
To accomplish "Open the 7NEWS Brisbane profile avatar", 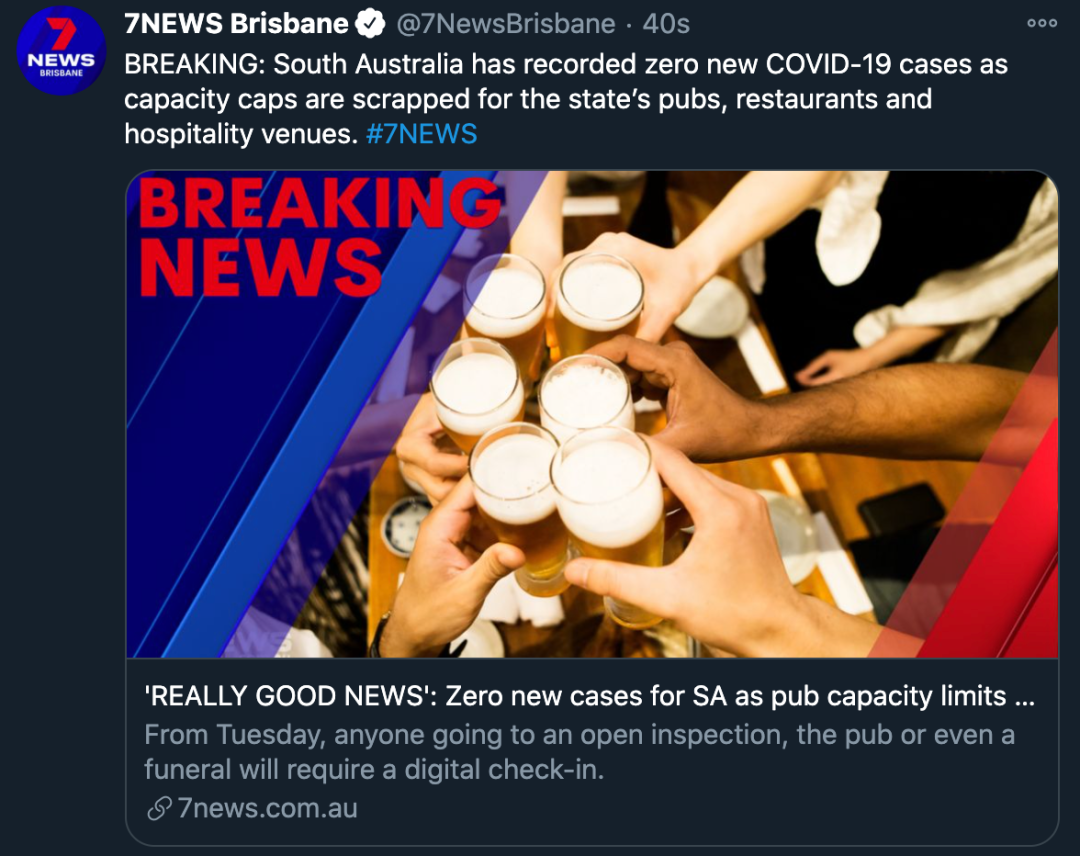I will 61,51.
